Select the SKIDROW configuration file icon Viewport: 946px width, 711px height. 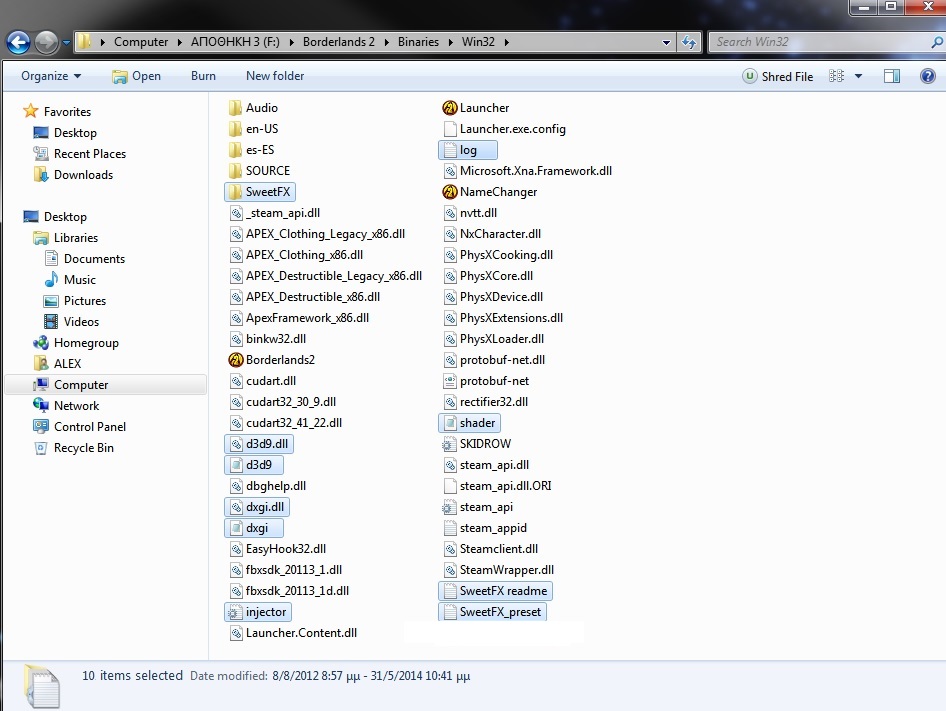pos(449,444)
